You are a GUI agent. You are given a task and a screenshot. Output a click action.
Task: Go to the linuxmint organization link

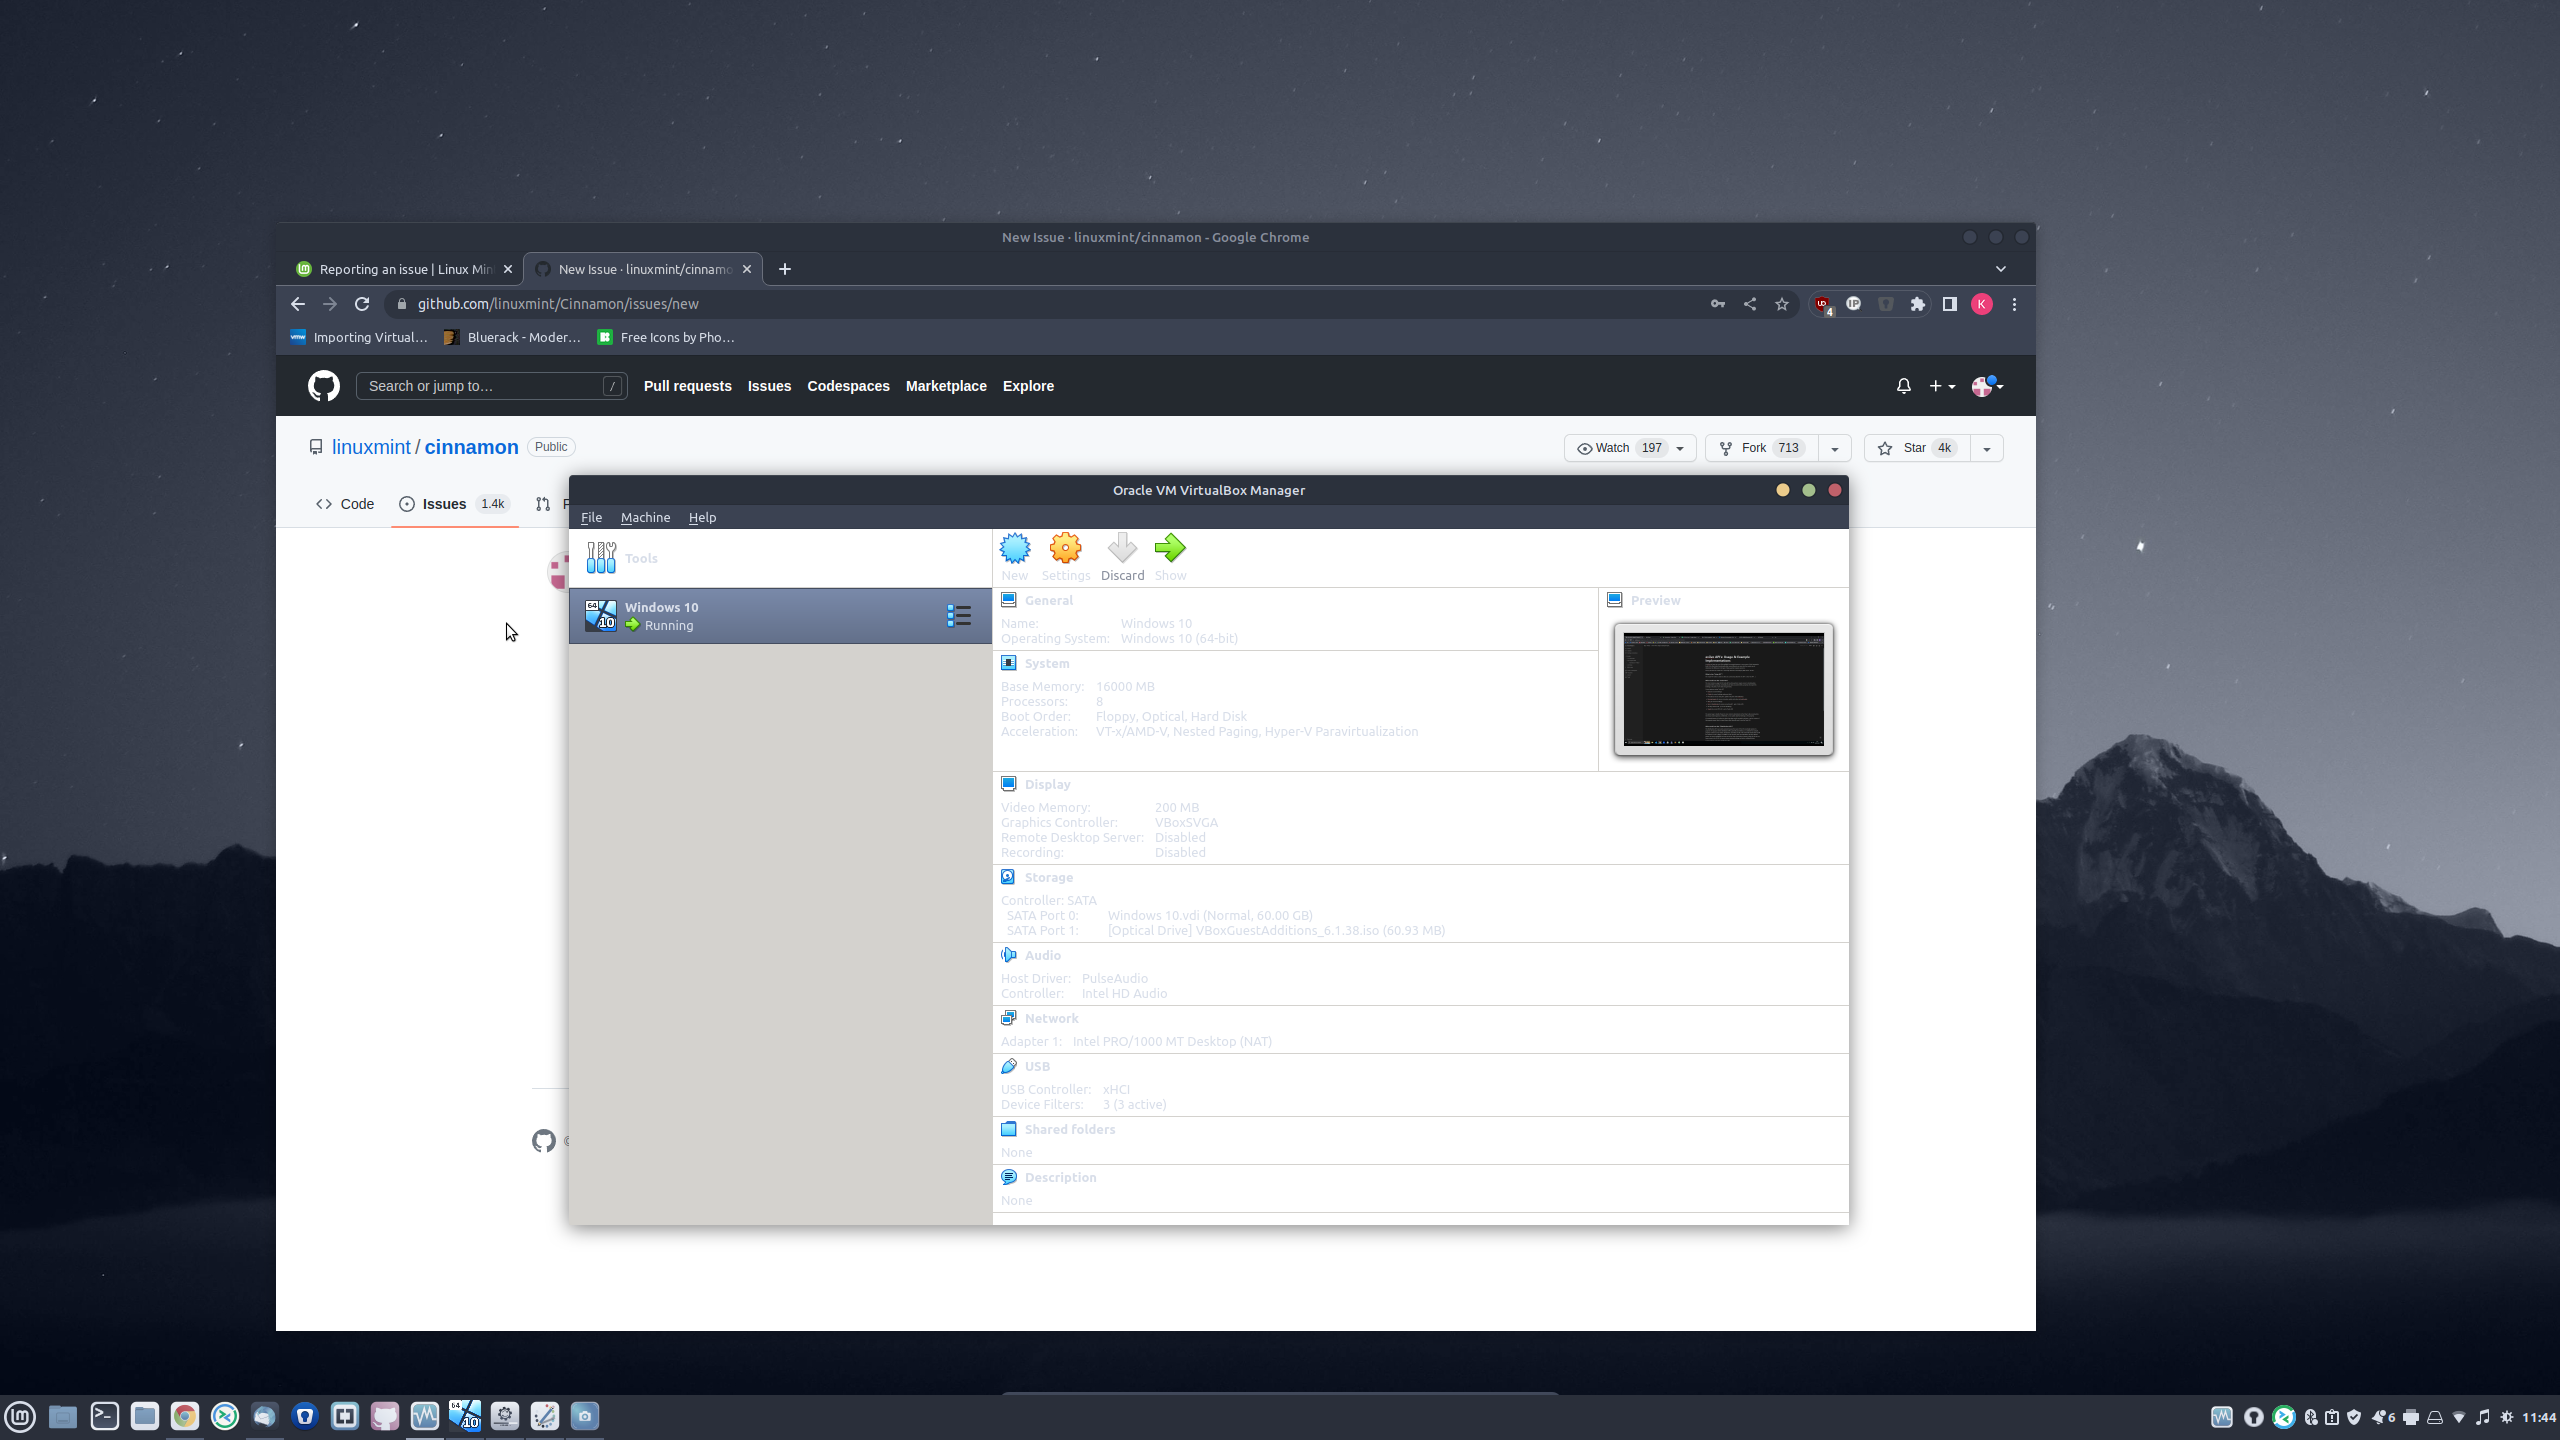tap(371, 447)
